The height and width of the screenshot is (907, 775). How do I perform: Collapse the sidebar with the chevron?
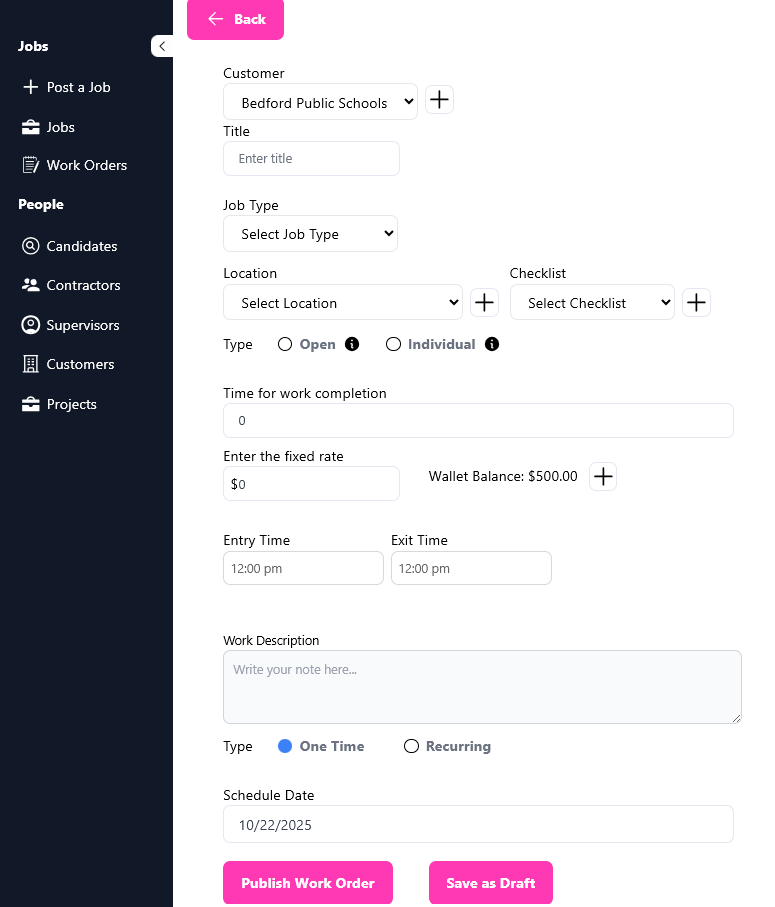coord(162,46)
